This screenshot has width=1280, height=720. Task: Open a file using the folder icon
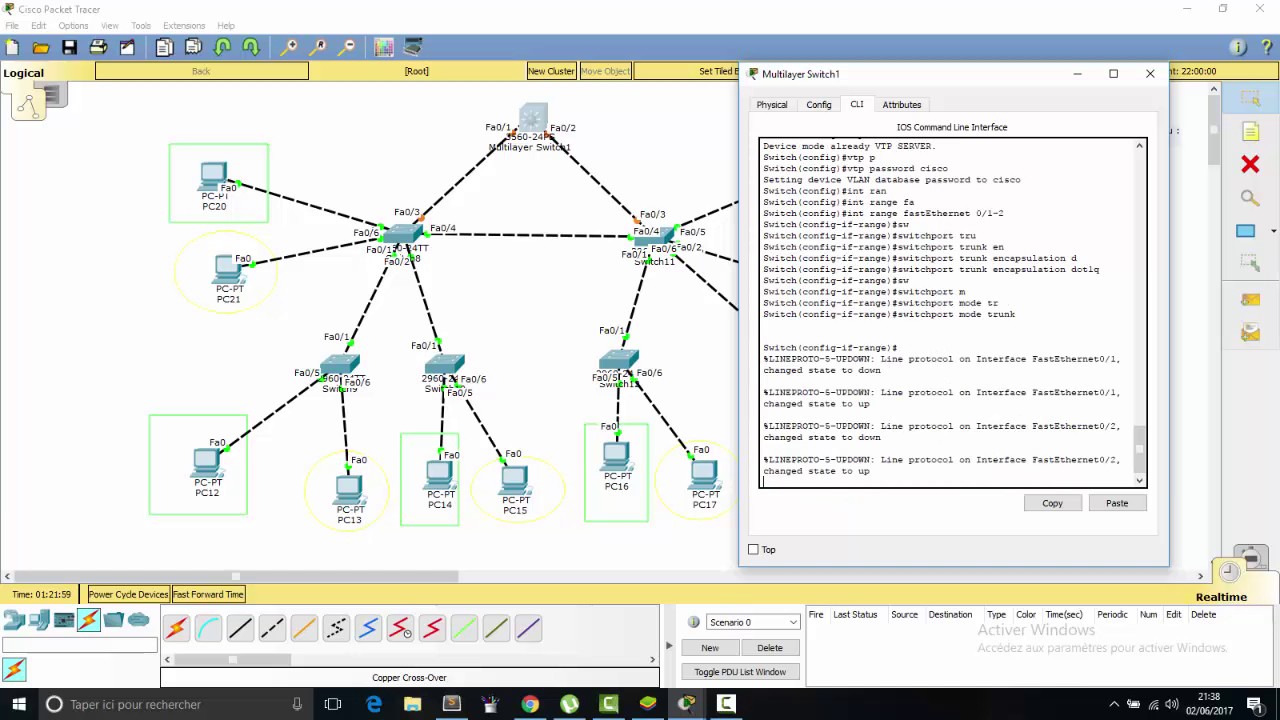click(41, 47)
